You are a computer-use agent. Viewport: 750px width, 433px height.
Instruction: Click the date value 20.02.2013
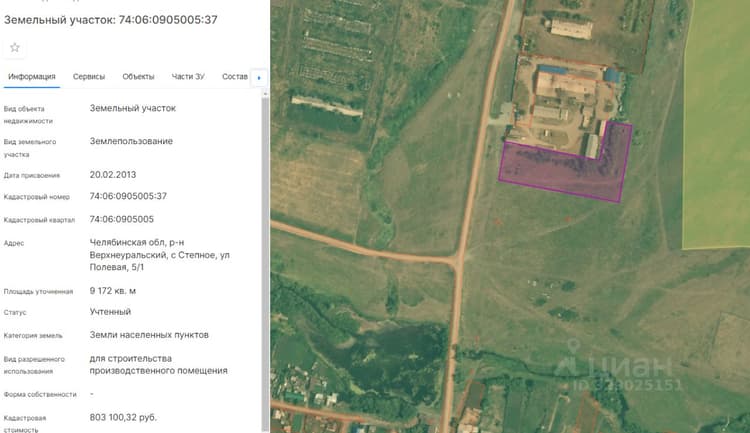pos(113,175)
